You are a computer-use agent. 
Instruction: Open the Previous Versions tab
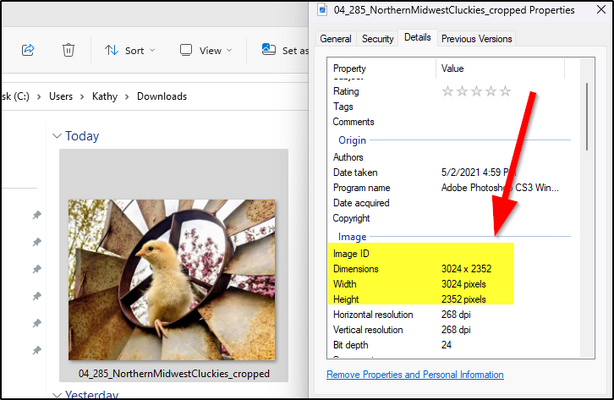pyautogui.click(x=477, y=39)
